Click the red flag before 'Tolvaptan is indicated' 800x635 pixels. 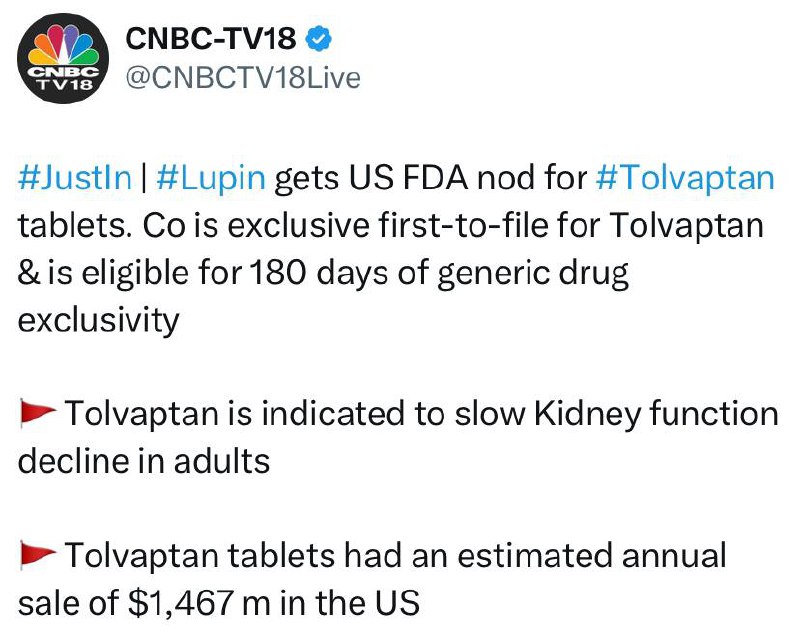(x=38, y=413)
